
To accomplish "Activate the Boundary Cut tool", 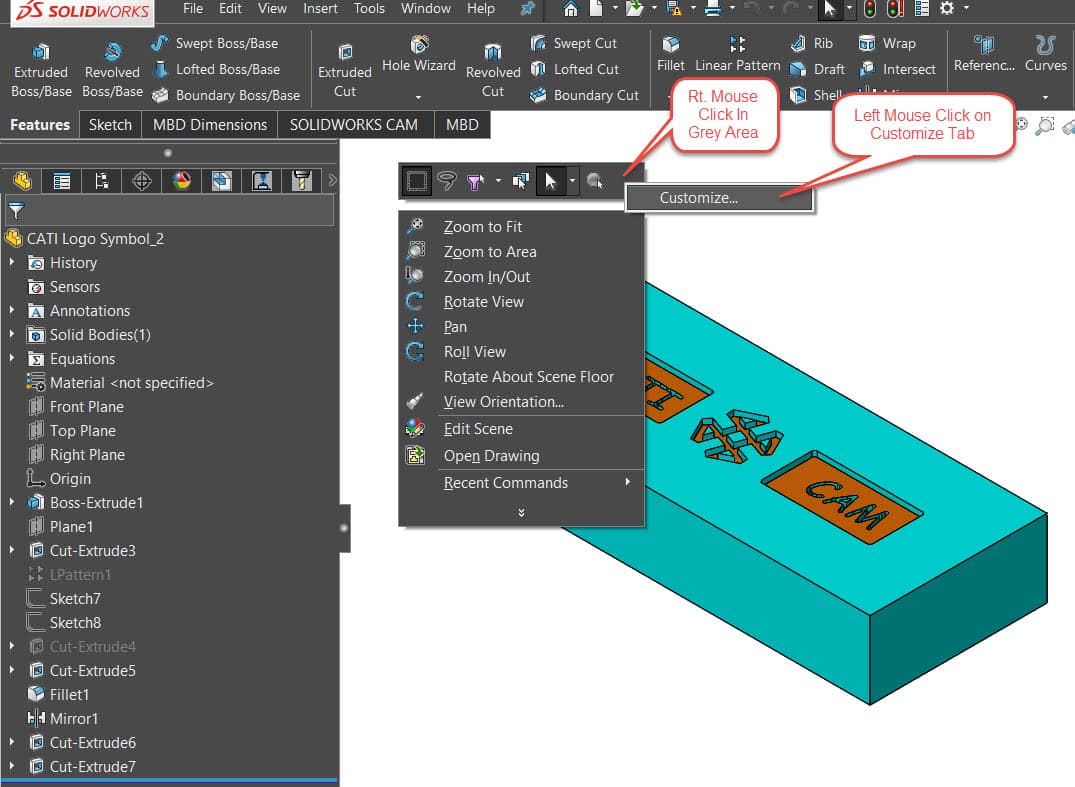I will click(x=585, y=95).
